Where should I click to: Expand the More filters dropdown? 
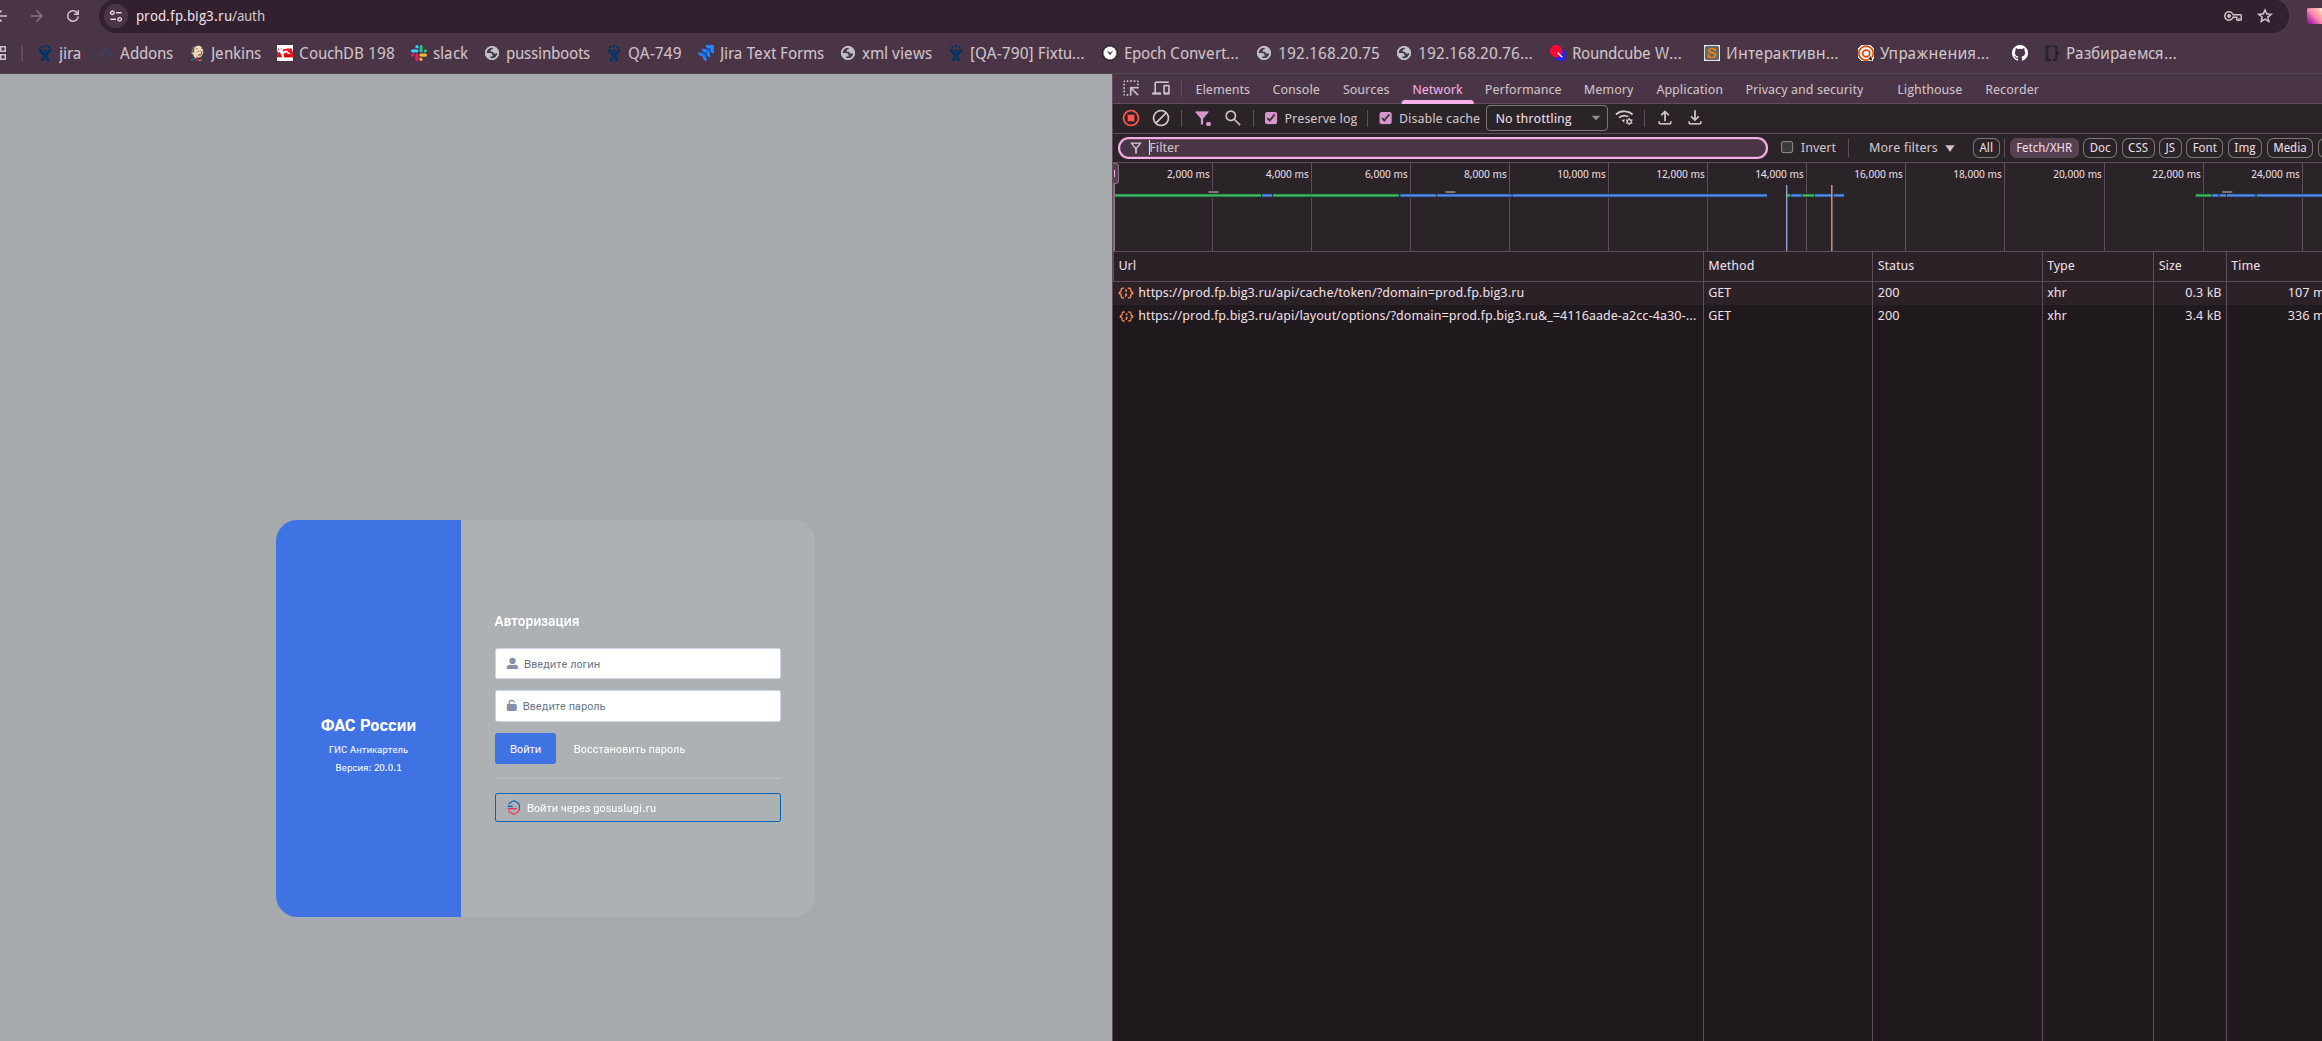click(1911, 147)
